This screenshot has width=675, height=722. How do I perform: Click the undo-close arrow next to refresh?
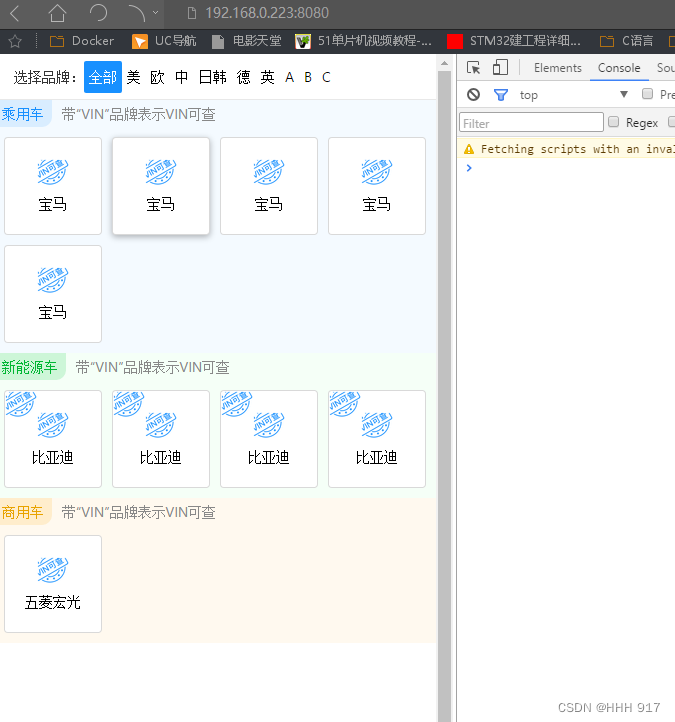point(136,13)
